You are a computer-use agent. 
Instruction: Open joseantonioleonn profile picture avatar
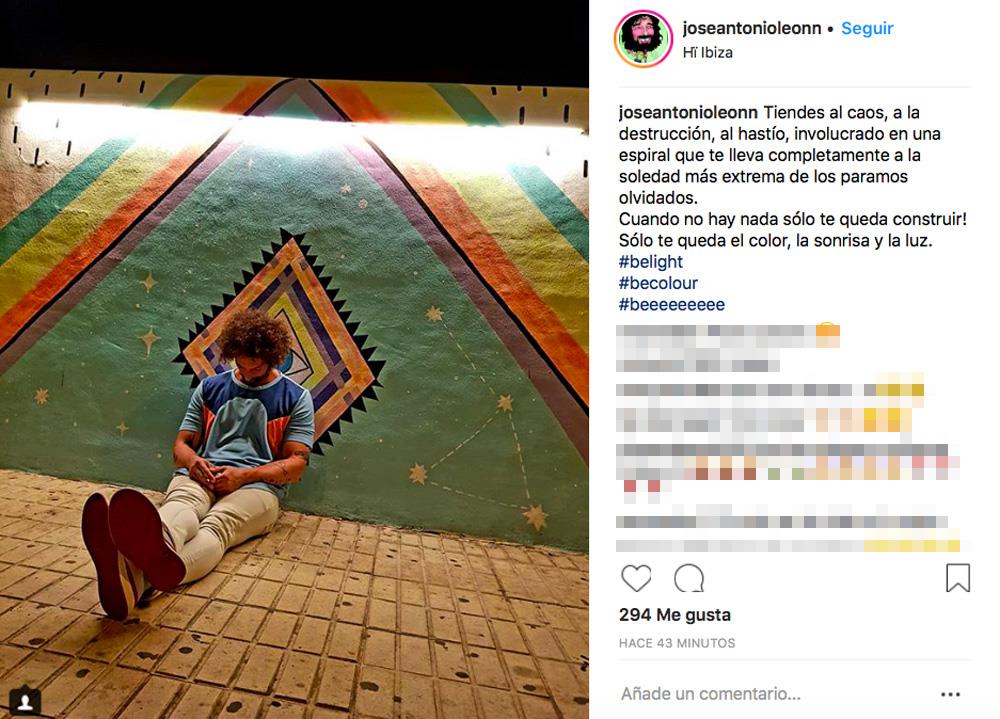643,39
